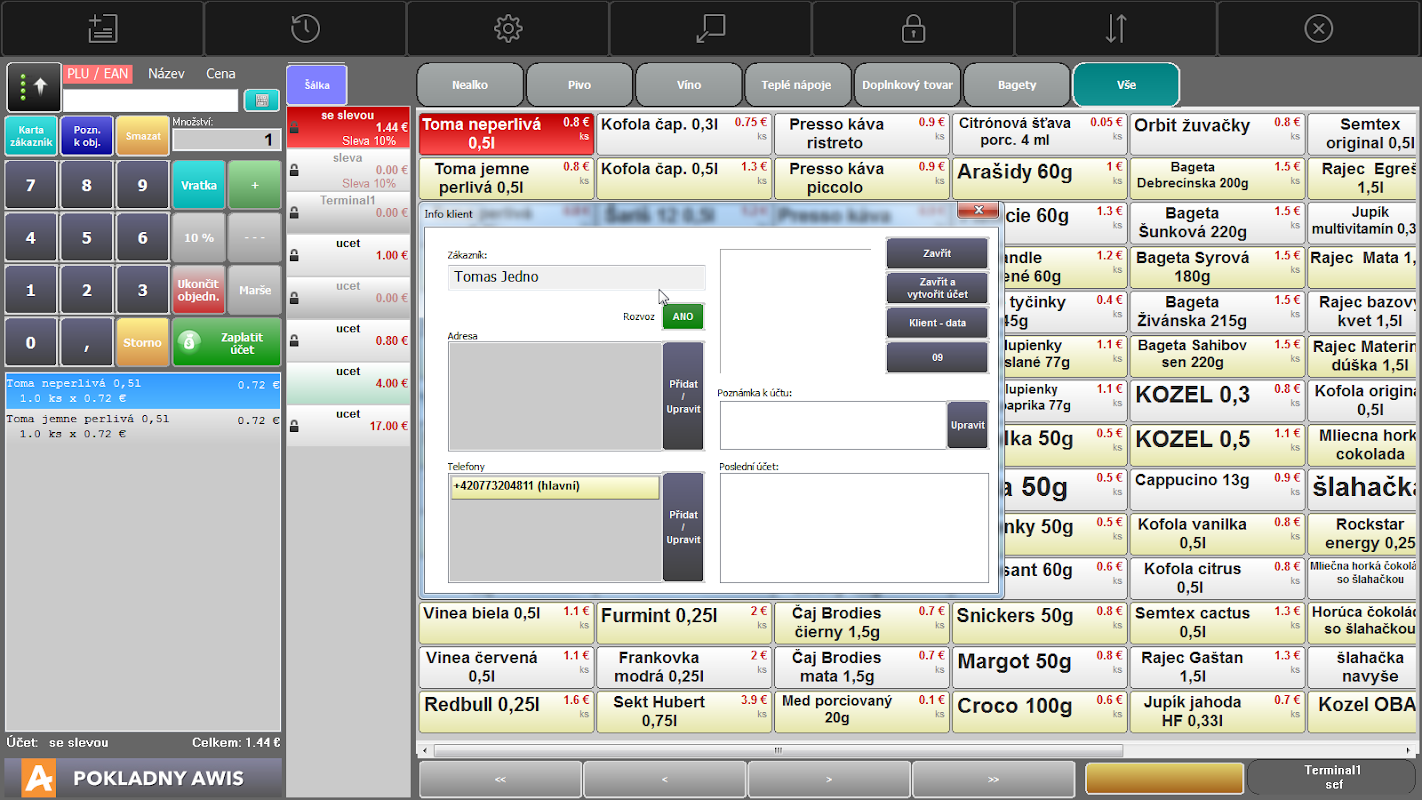Screen dimensions: 1422x800
Task: Switch search mode to Cena
Action: coord(221,74)
